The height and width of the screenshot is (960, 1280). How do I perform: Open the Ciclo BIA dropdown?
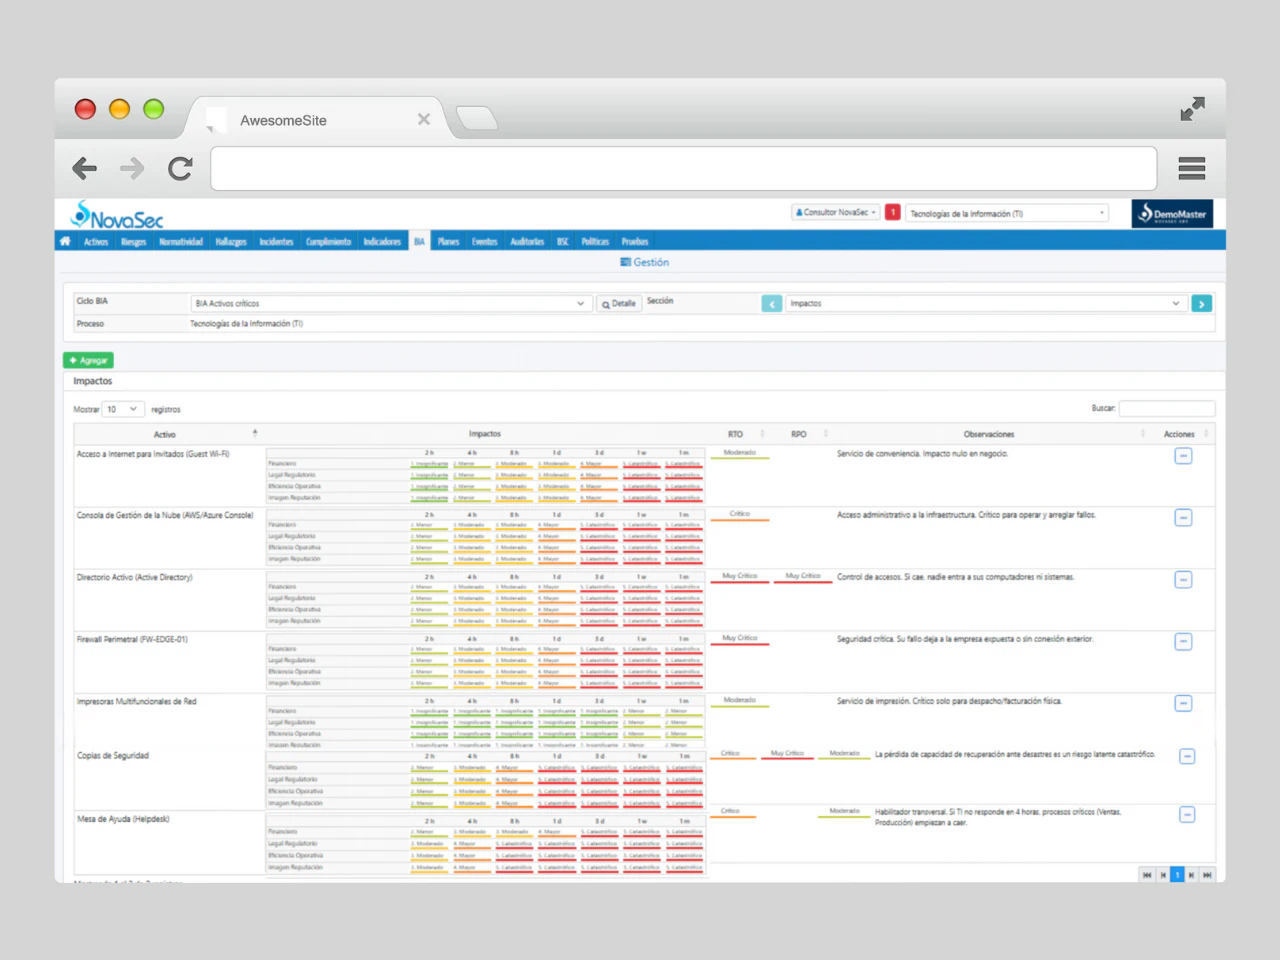pyautogui.click(x=390, y=303)
